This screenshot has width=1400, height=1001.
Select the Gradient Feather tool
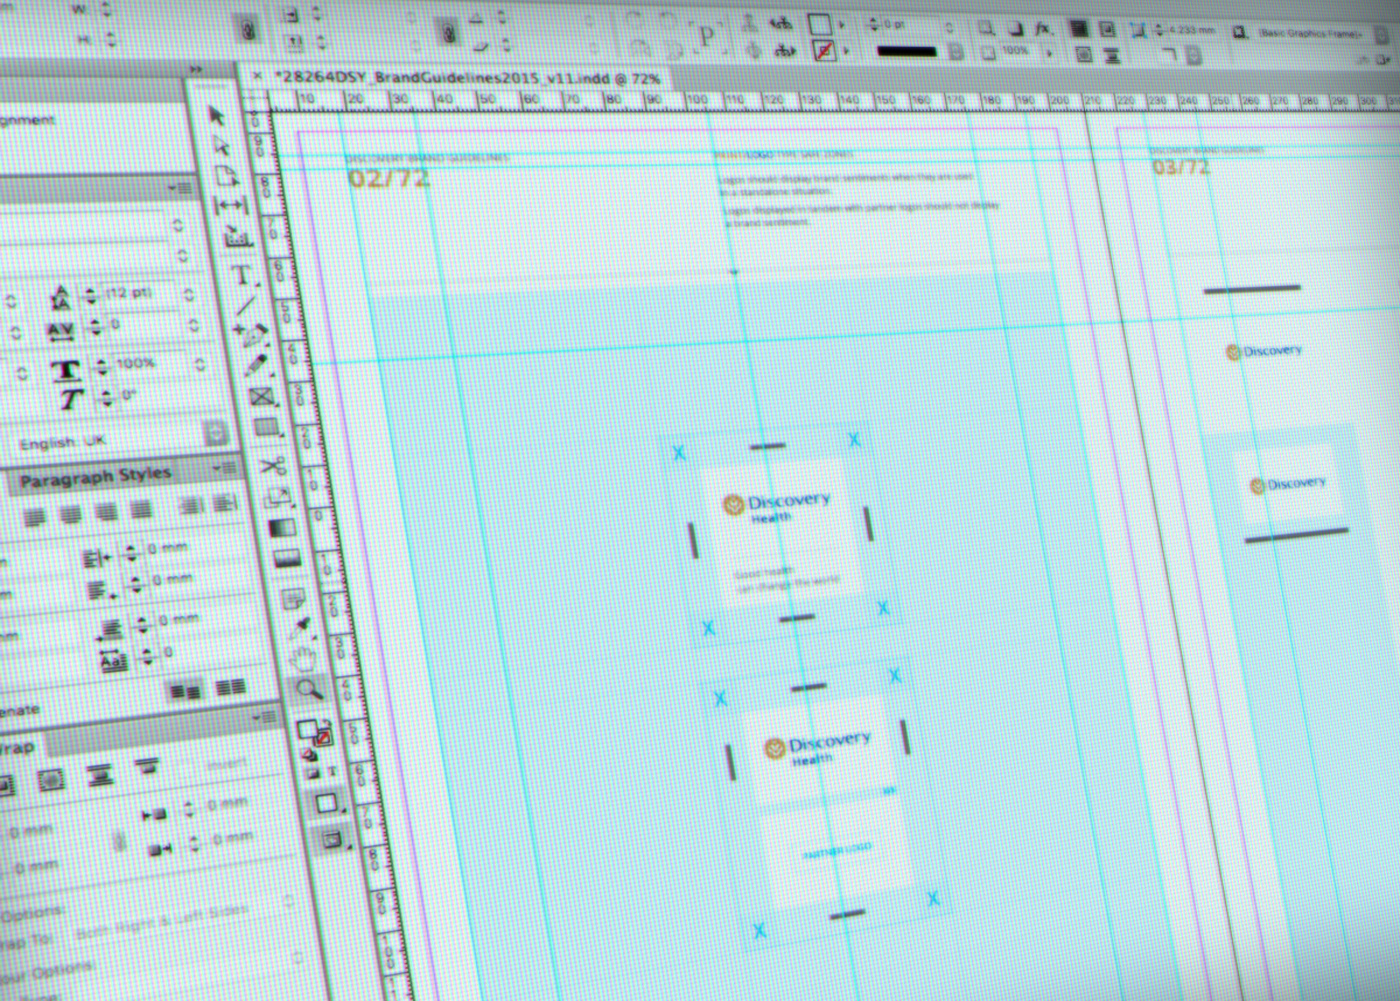coord(287,559)
